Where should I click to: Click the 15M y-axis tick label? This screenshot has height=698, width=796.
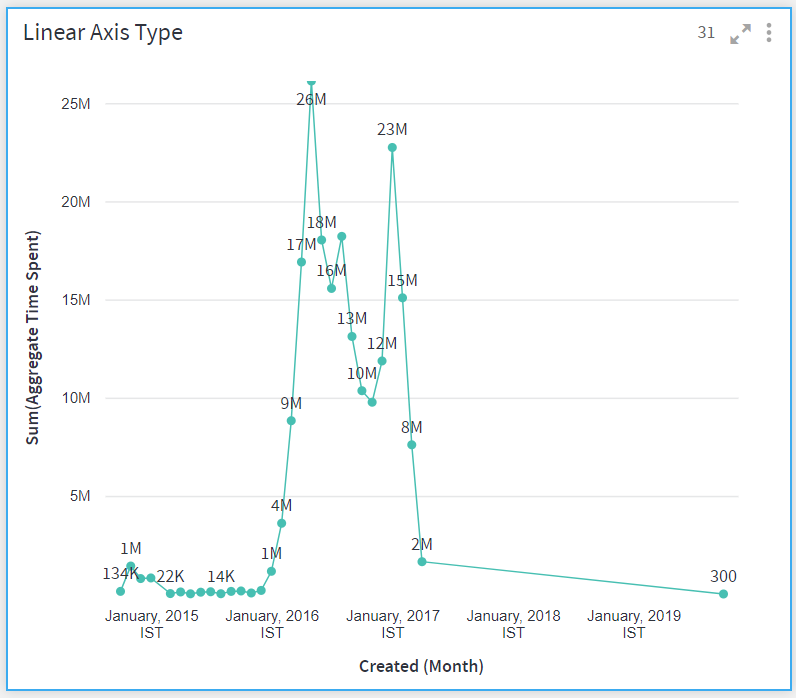pyautogui.click(x=76, y=300)
